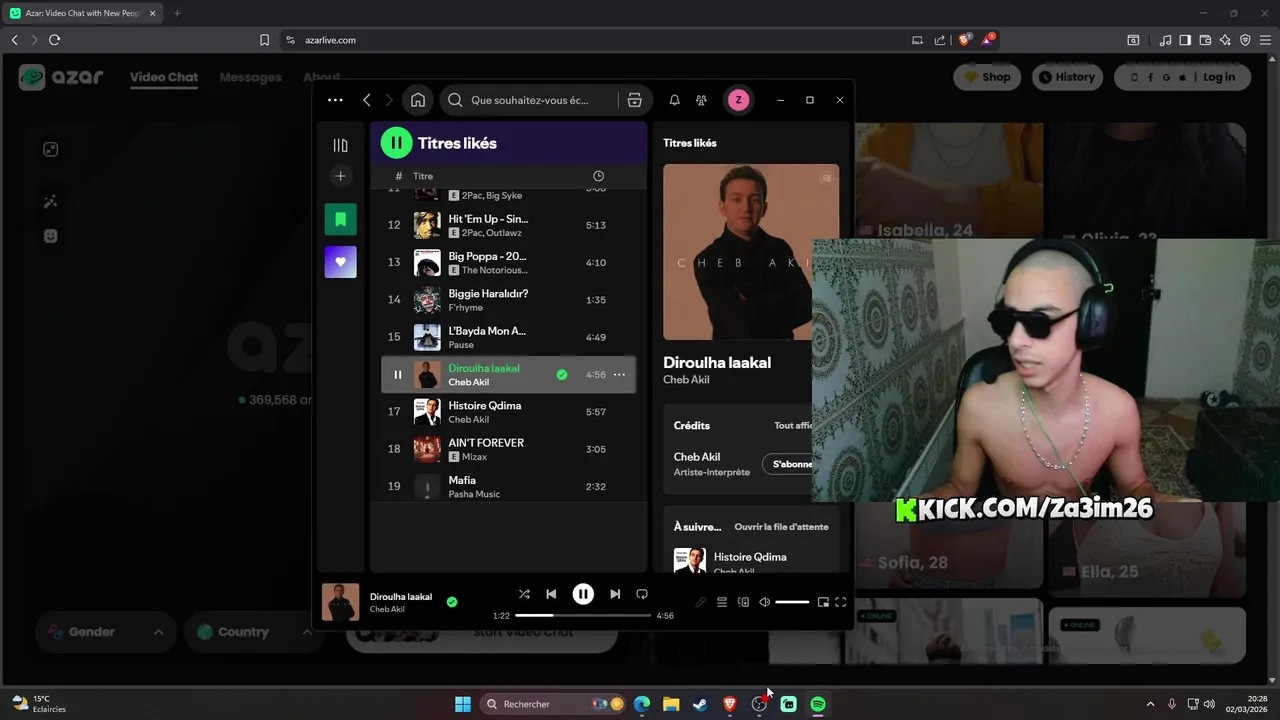Viewport: 1280px width, 720px height.
Task: Open Spotify three-dot main menu
Action: click(x=335, y=100)
